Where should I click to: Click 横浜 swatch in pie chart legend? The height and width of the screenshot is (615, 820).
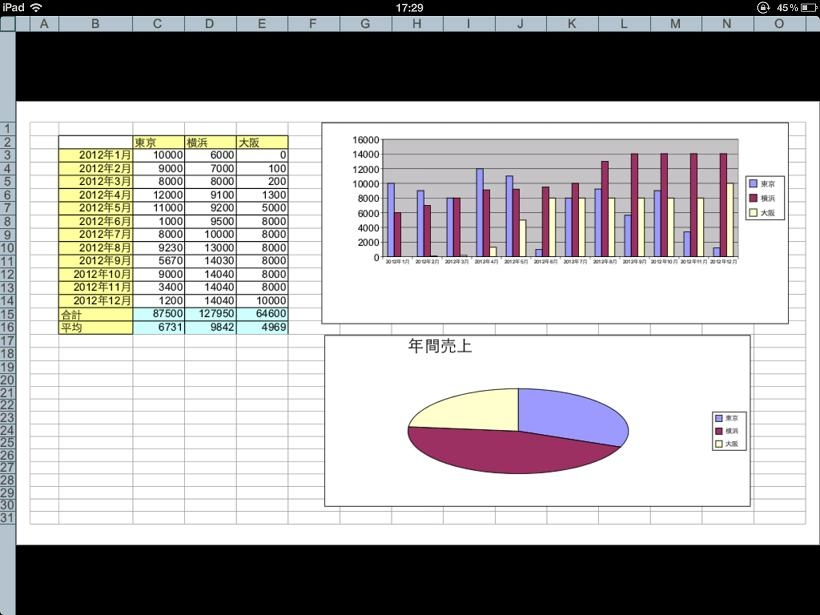[x=719, y=431]
